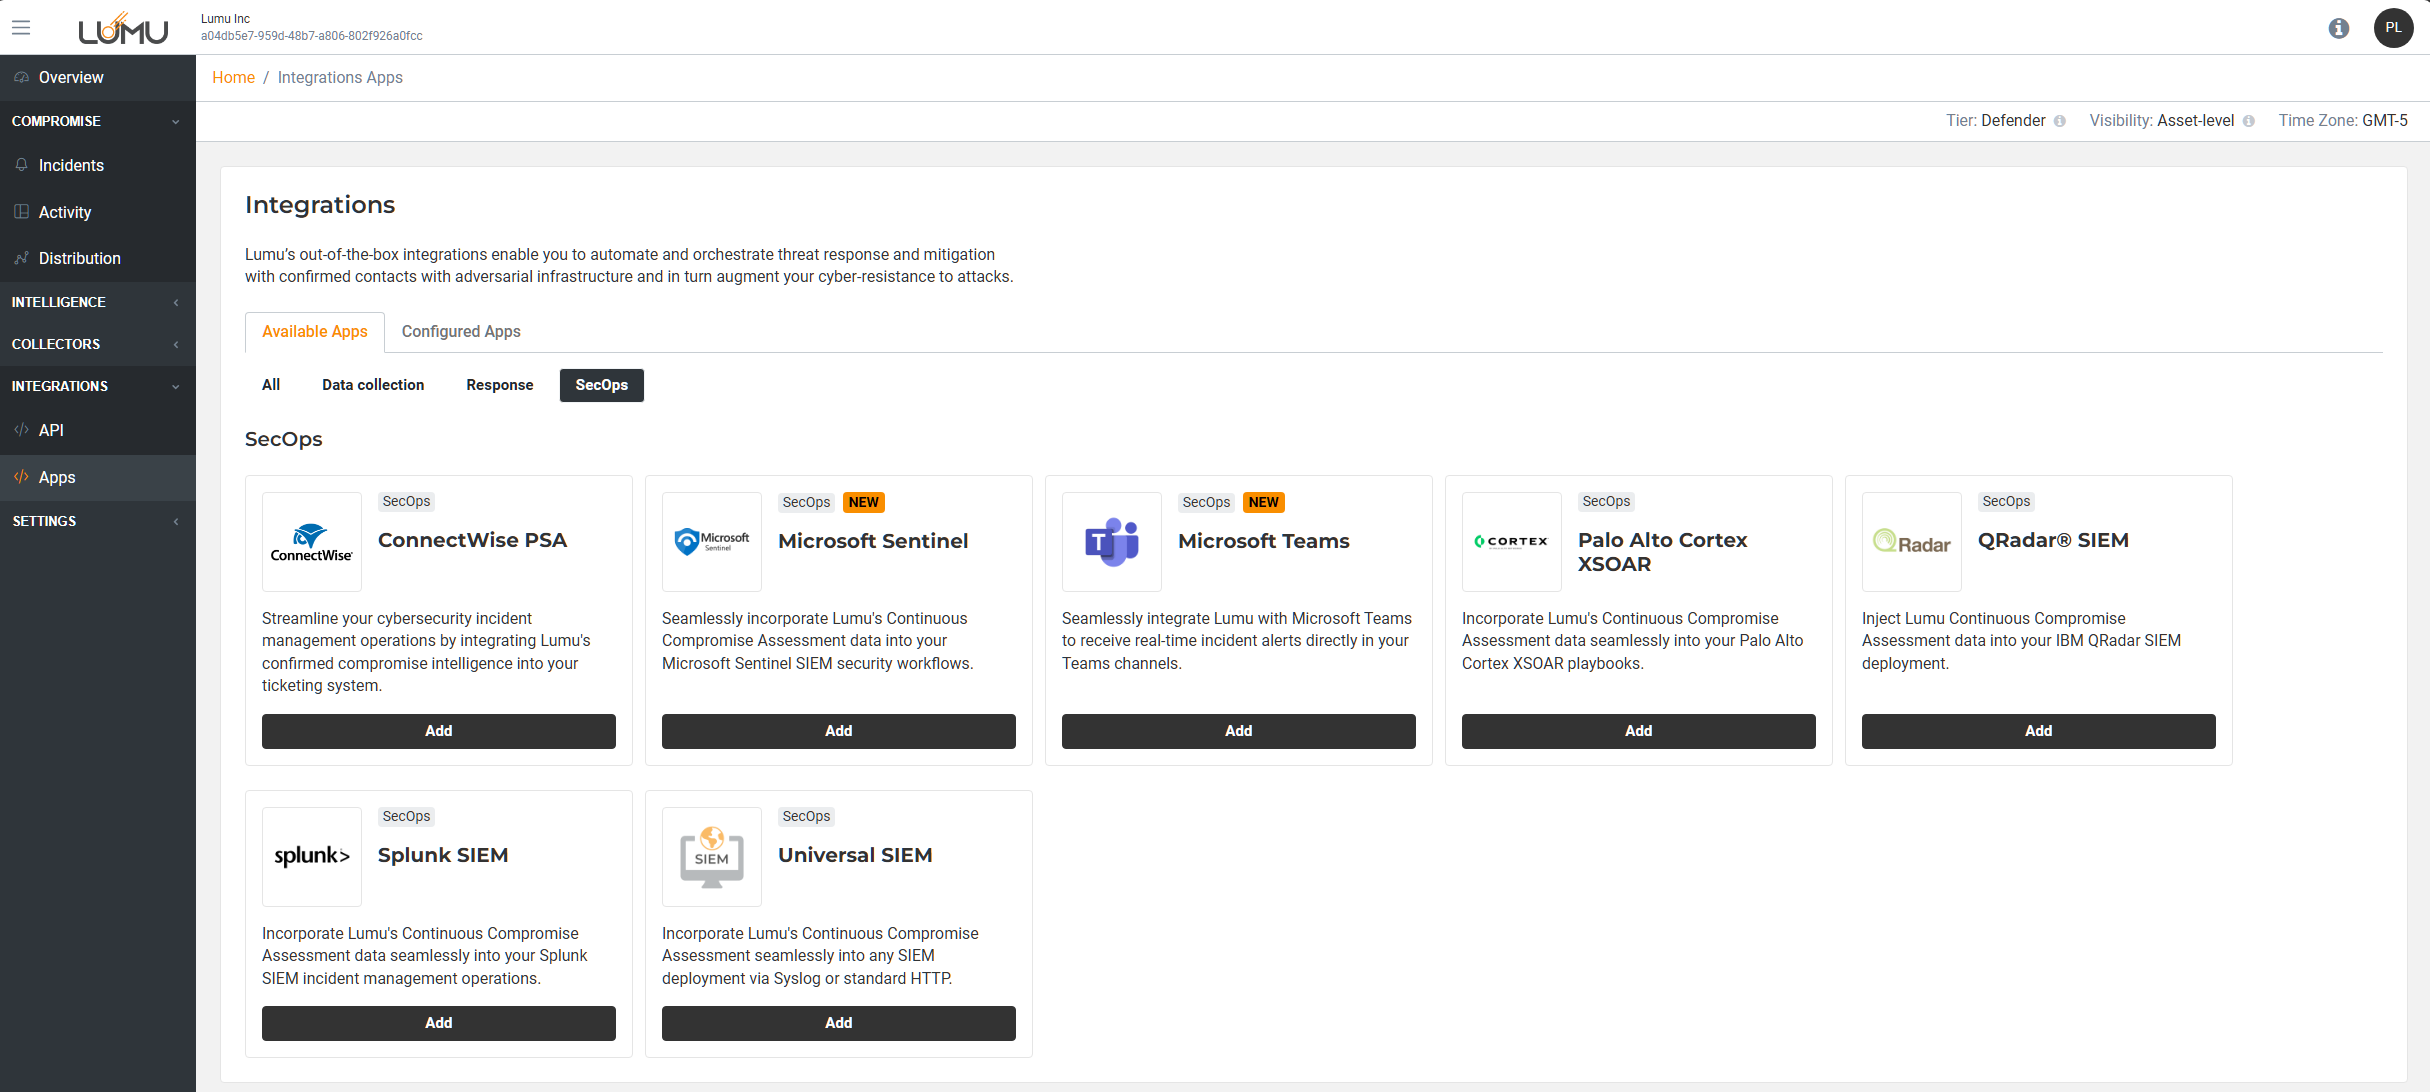2430x1092 pixels.
Task: Click the Splunk logo thumbnail
Action: (x=311, y=856)
